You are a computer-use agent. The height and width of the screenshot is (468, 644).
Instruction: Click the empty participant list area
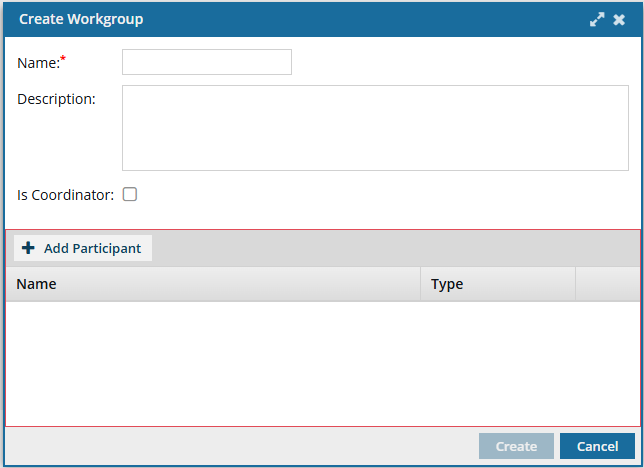[322, 363]
